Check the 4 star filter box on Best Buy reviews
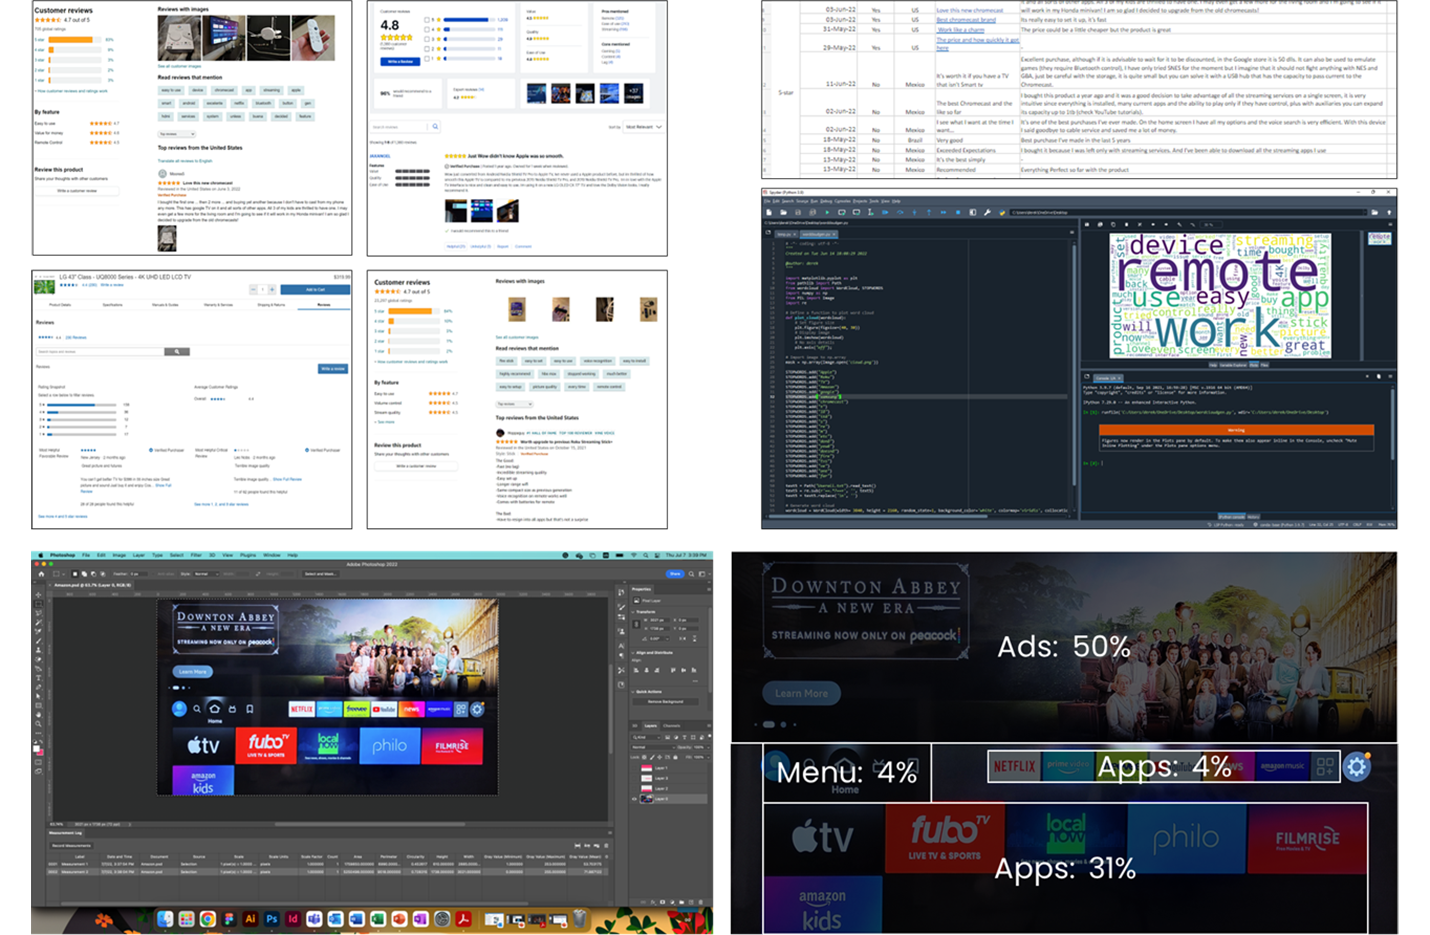Image resolution: width=1430 pixels, height=935 pixels. click(x=427, y=29)
